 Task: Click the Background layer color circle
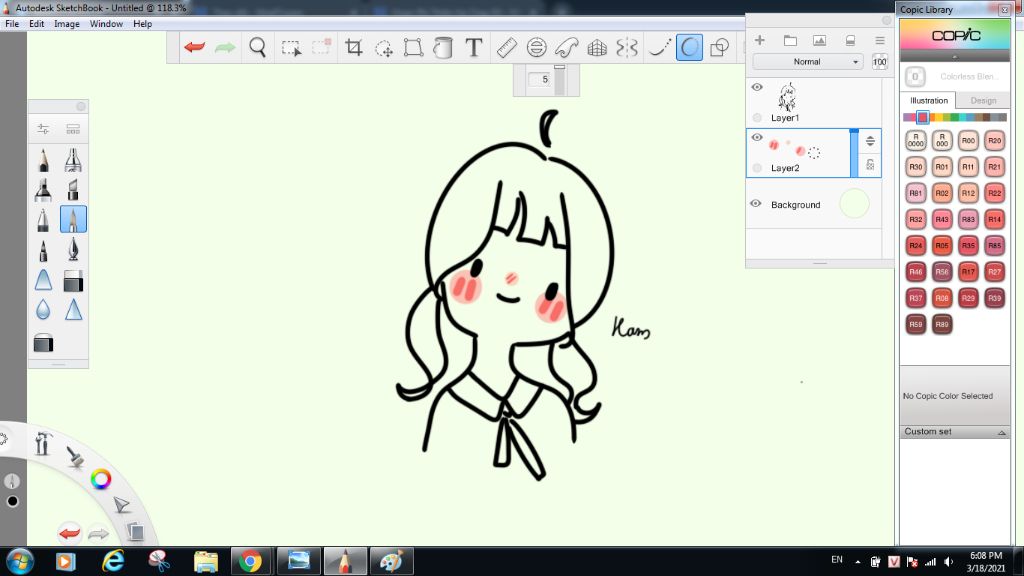pyautogui.click(x=854, y=203)
